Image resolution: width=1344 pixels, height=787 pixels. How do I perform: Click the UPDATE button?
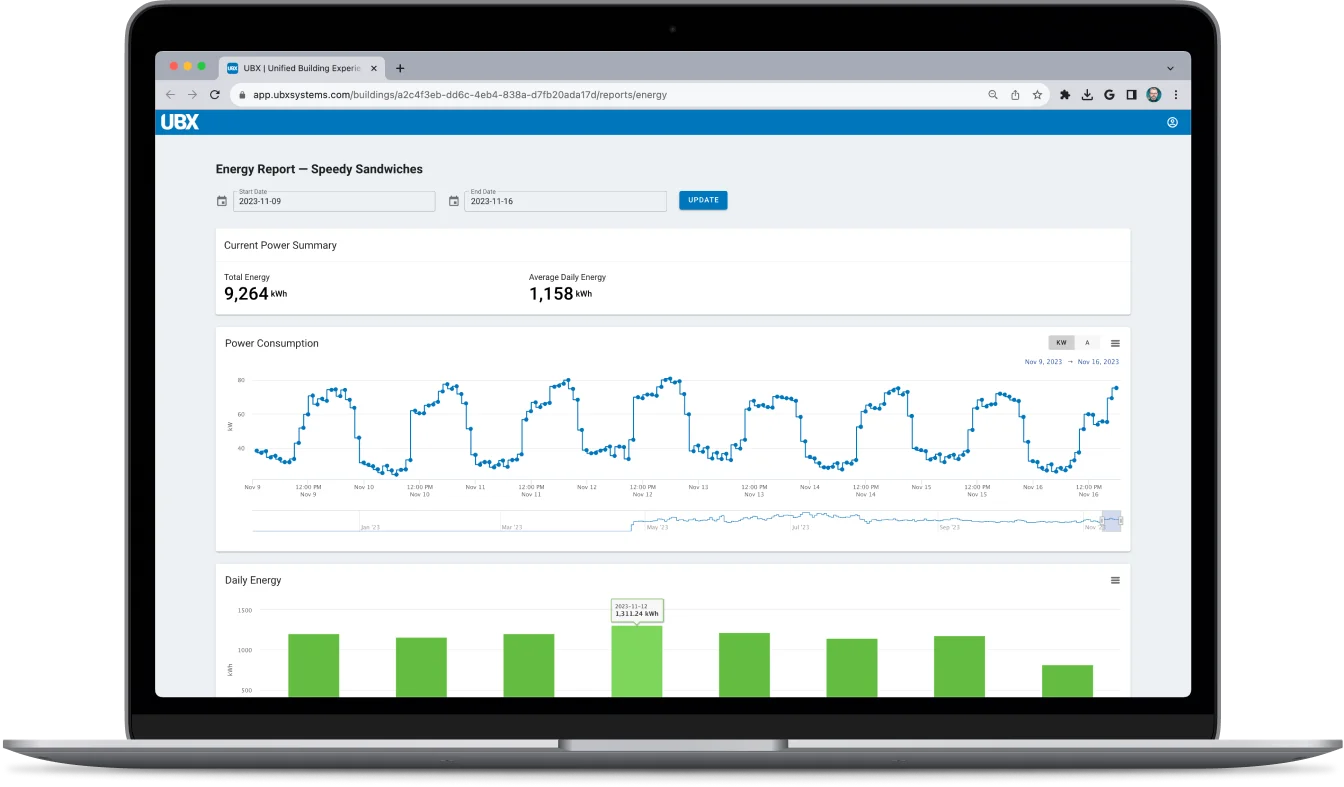pyautogui.click(x=703, y=200)
